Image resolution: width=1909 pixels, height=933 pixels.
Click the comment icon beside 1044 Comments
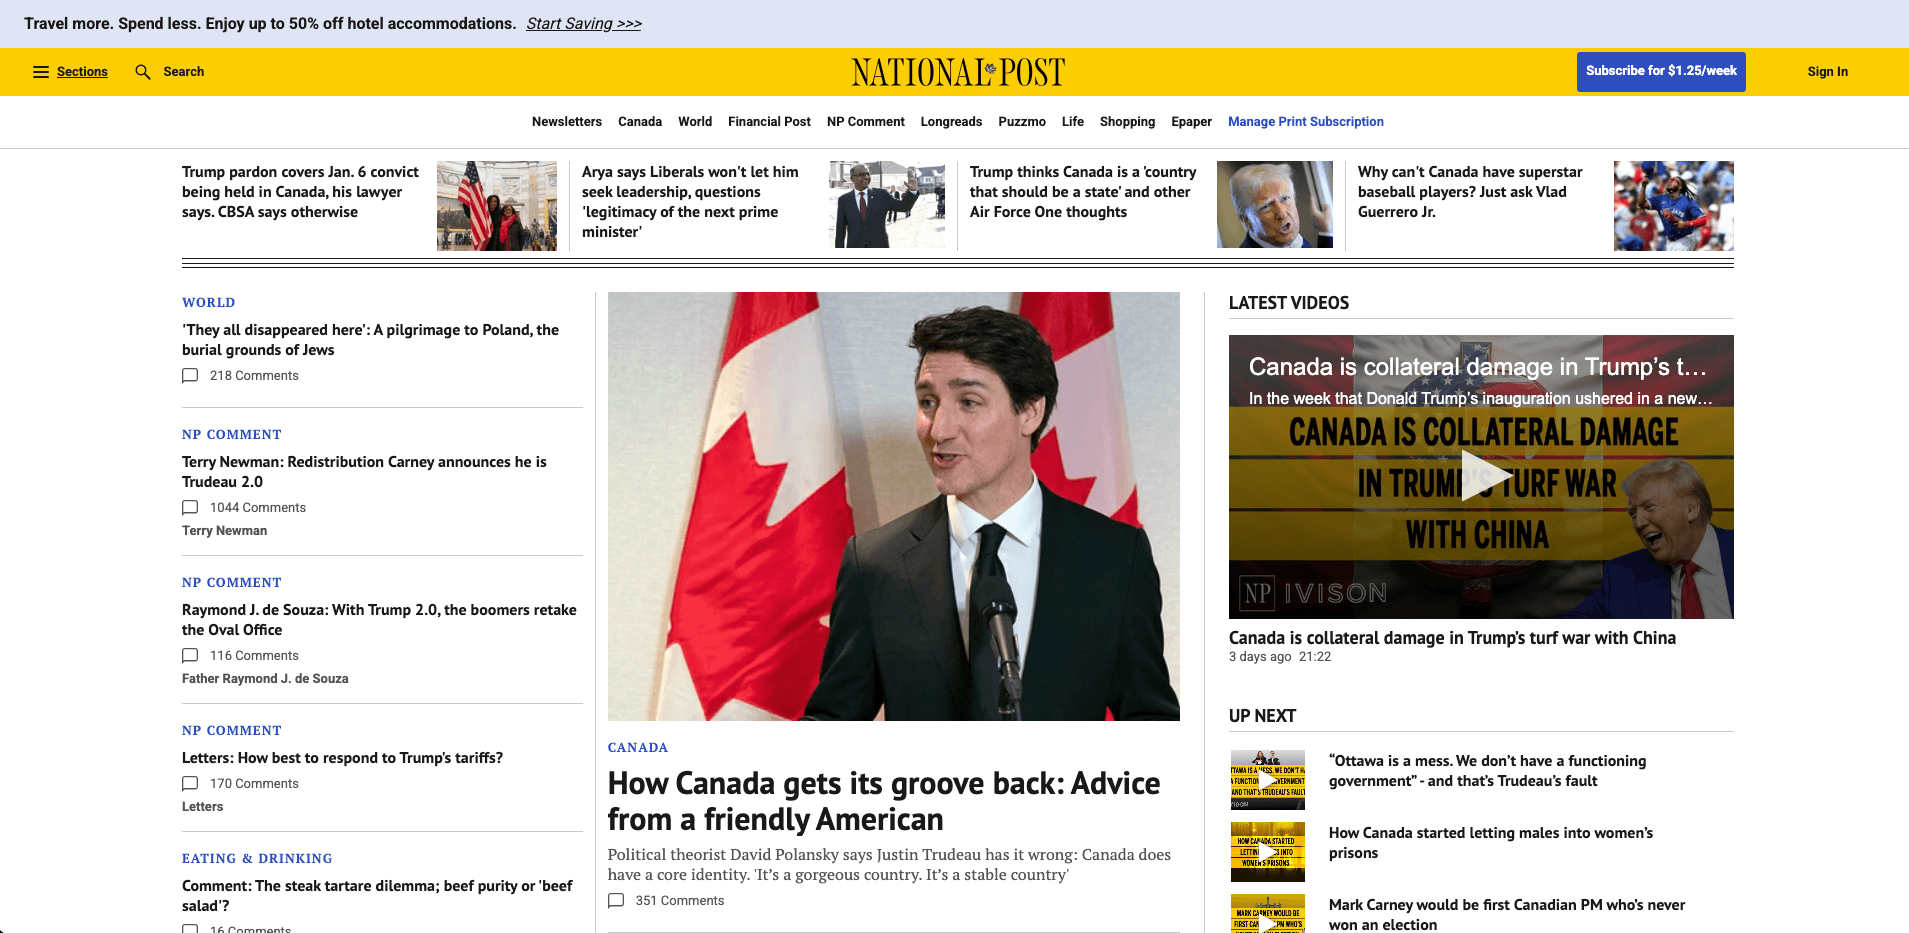click(190, 508)
